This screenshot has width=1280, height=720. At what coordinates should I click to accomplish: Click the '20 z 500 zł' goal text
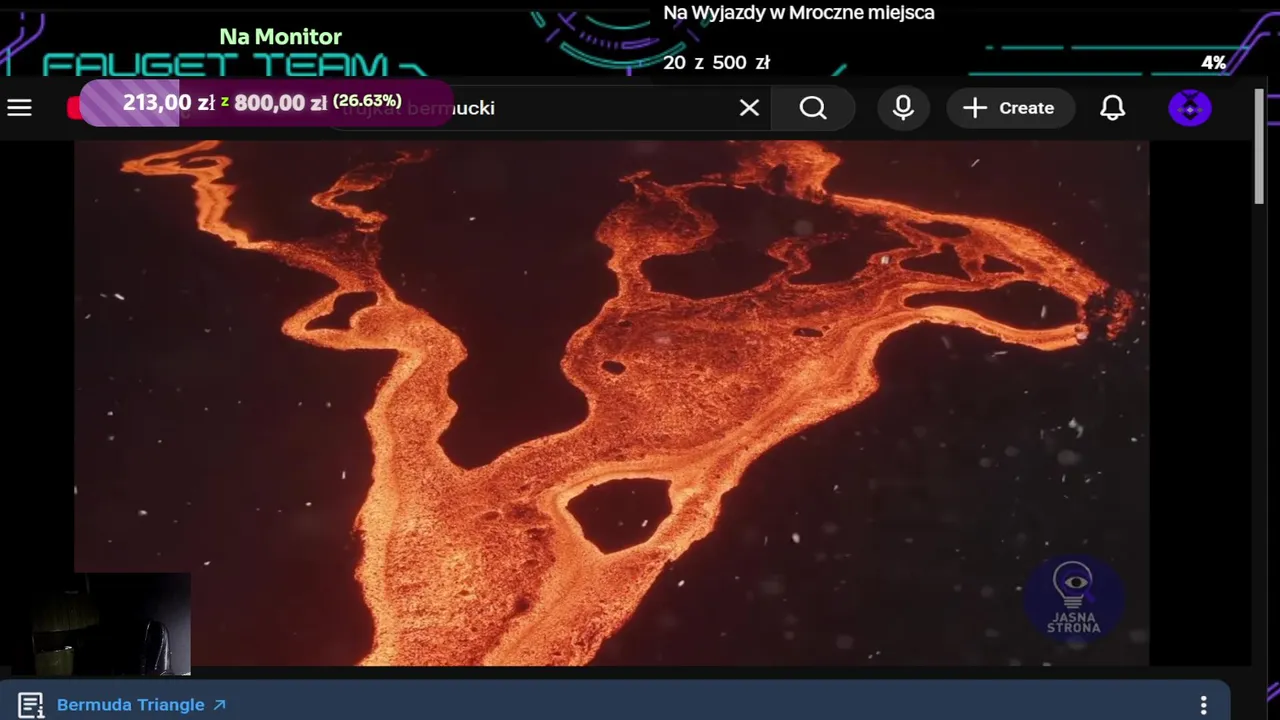coord(716,62)
